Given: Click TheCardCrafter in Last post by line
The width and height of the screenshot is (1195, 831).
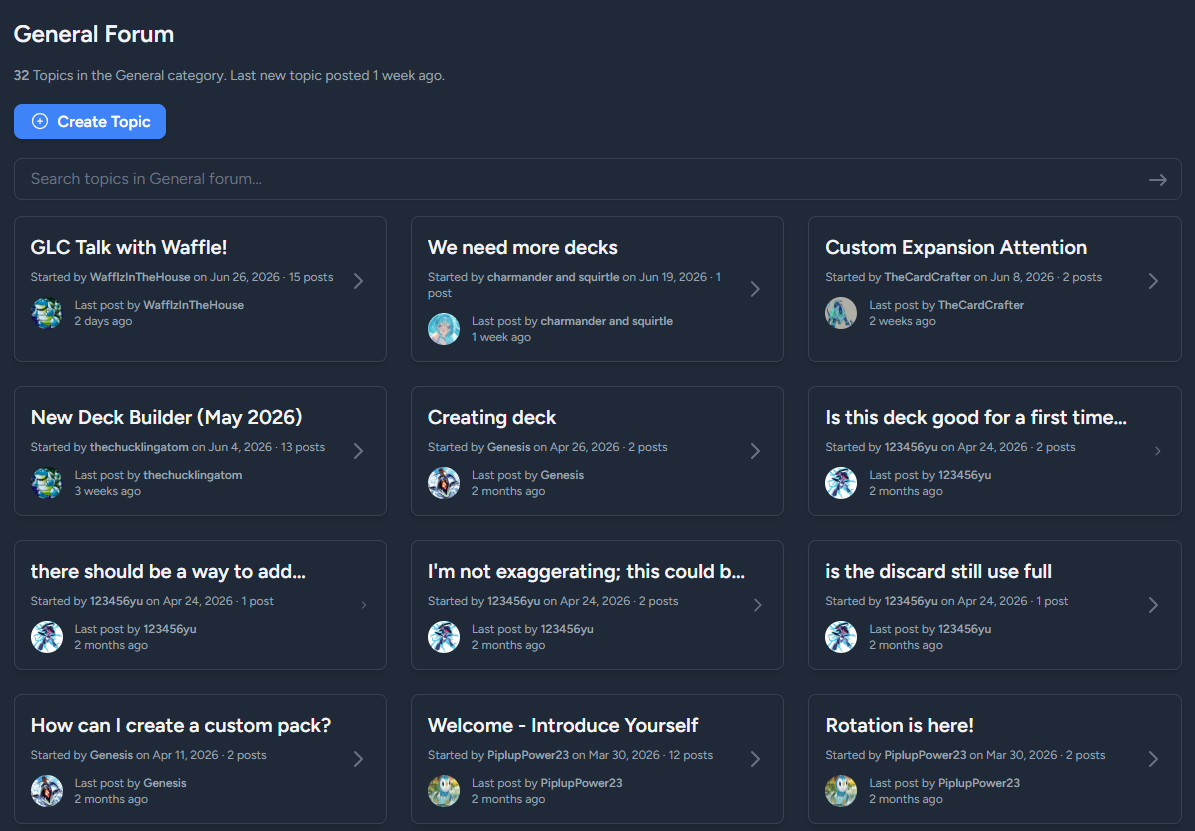Looking at the screenshot, I should tap(981, 305).
